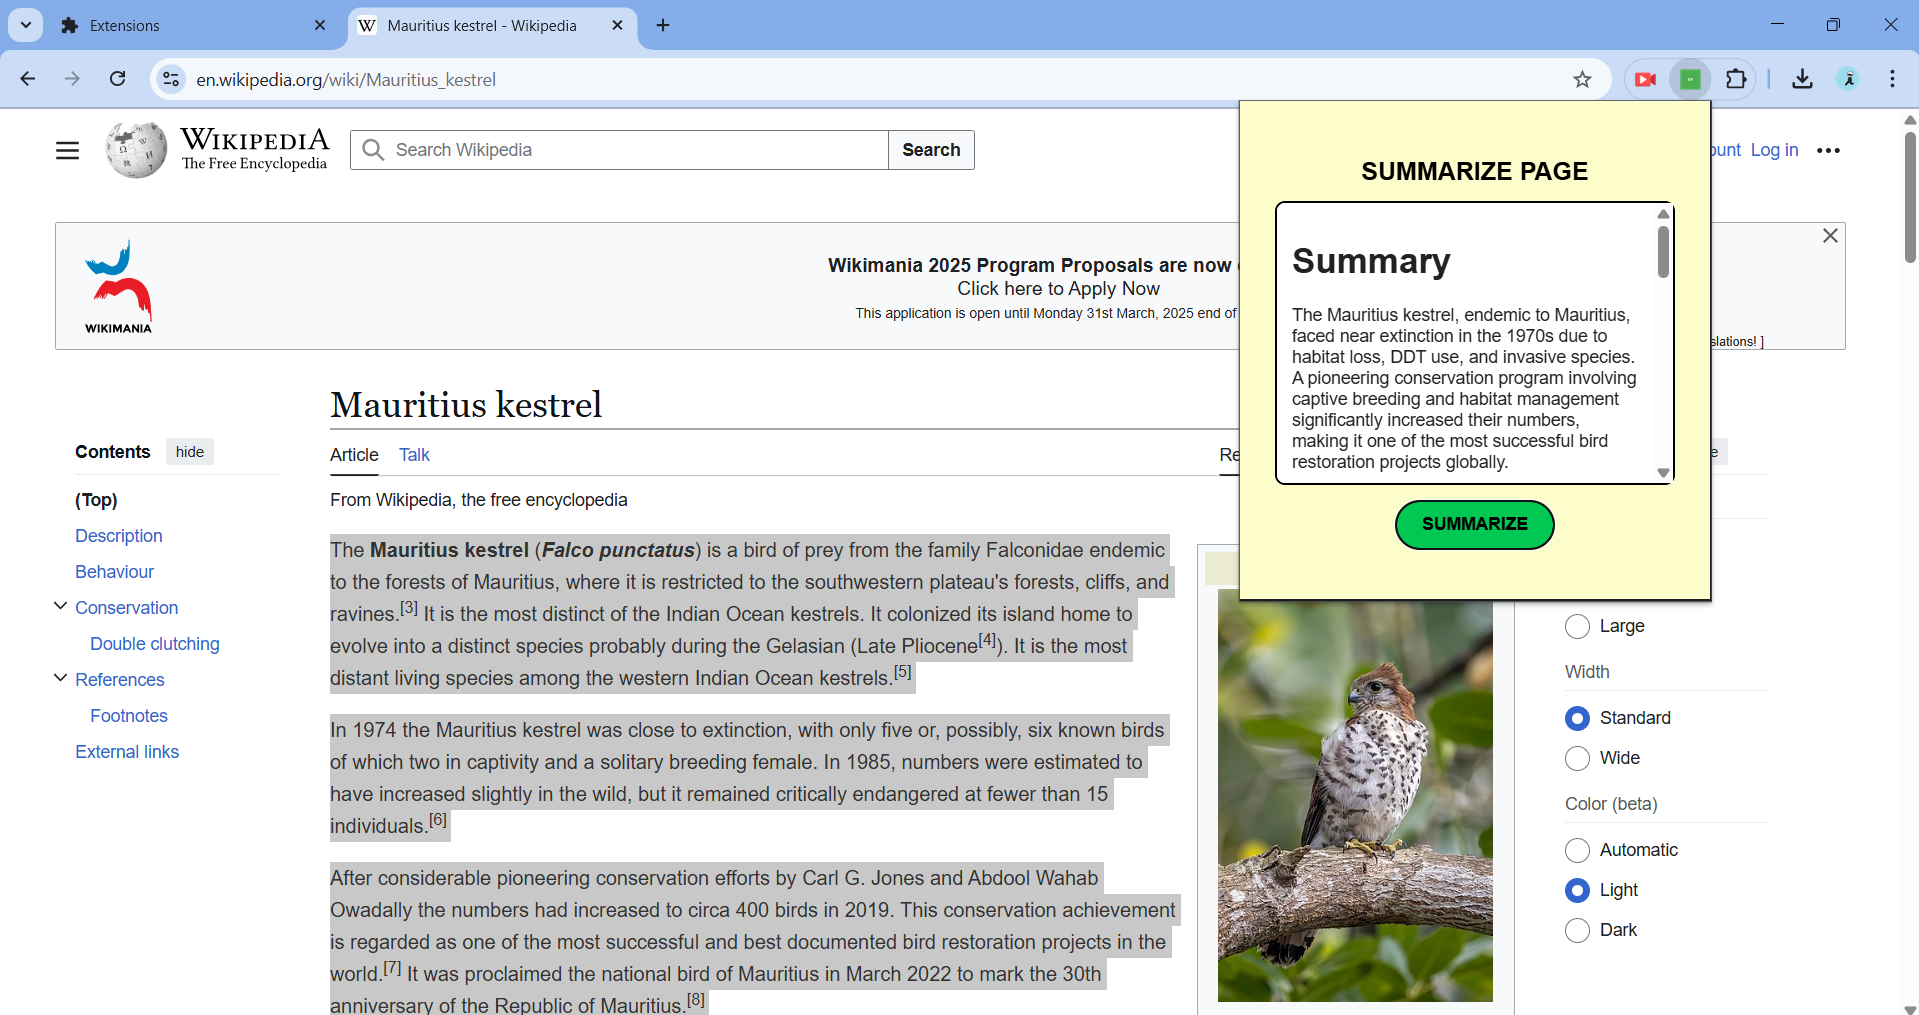The image size is (1919, 1015).
Task: Open footnote reference [7]
Action: 392,967
